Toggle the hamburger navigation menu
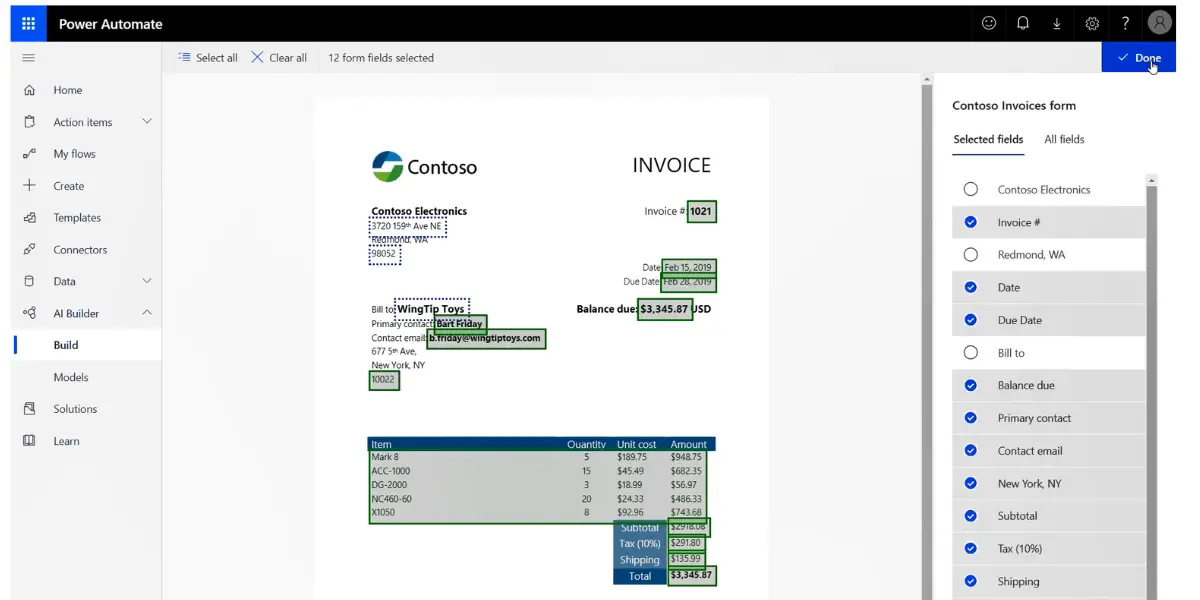1200x600 pixels. click(x=29, y=58)
